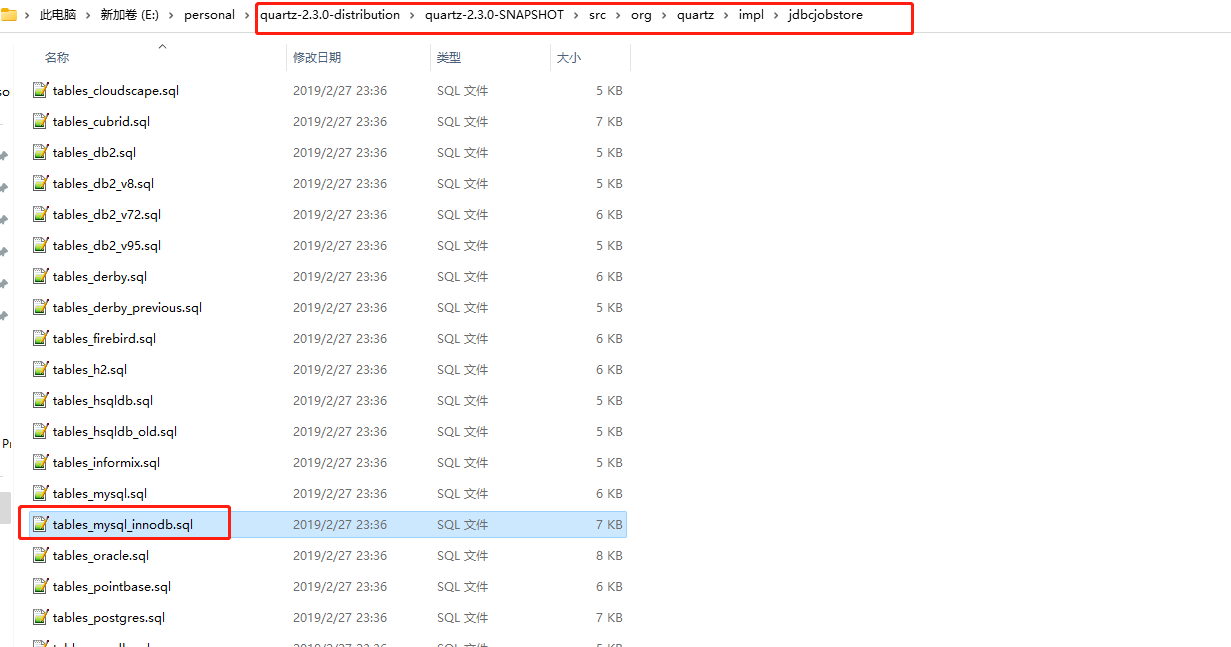Click the folder icon in the address bar

9,15
